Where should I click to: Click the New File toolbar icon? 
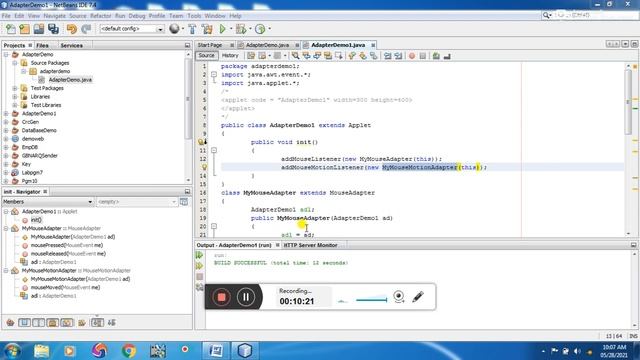(11, 29)
